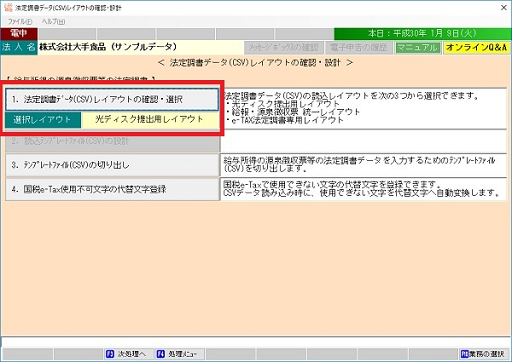Click the F3 次処理へ button
Image resolution: width=512 pixels, height=362 pixels.
pyautogui.click(x=129, y=354)
